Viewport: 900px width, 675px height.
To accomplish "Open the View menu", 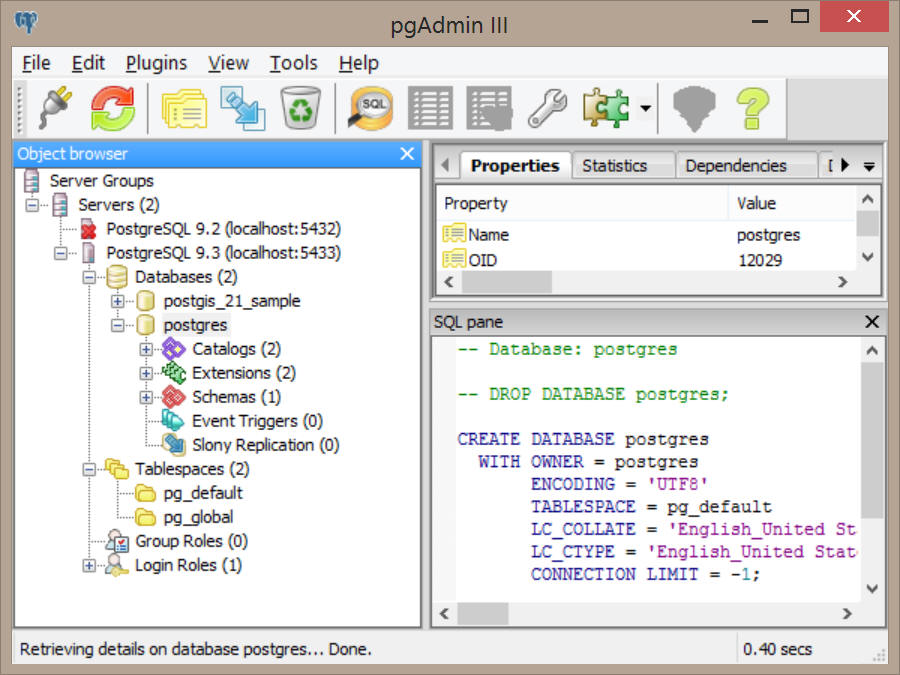I will coord(228,63).
